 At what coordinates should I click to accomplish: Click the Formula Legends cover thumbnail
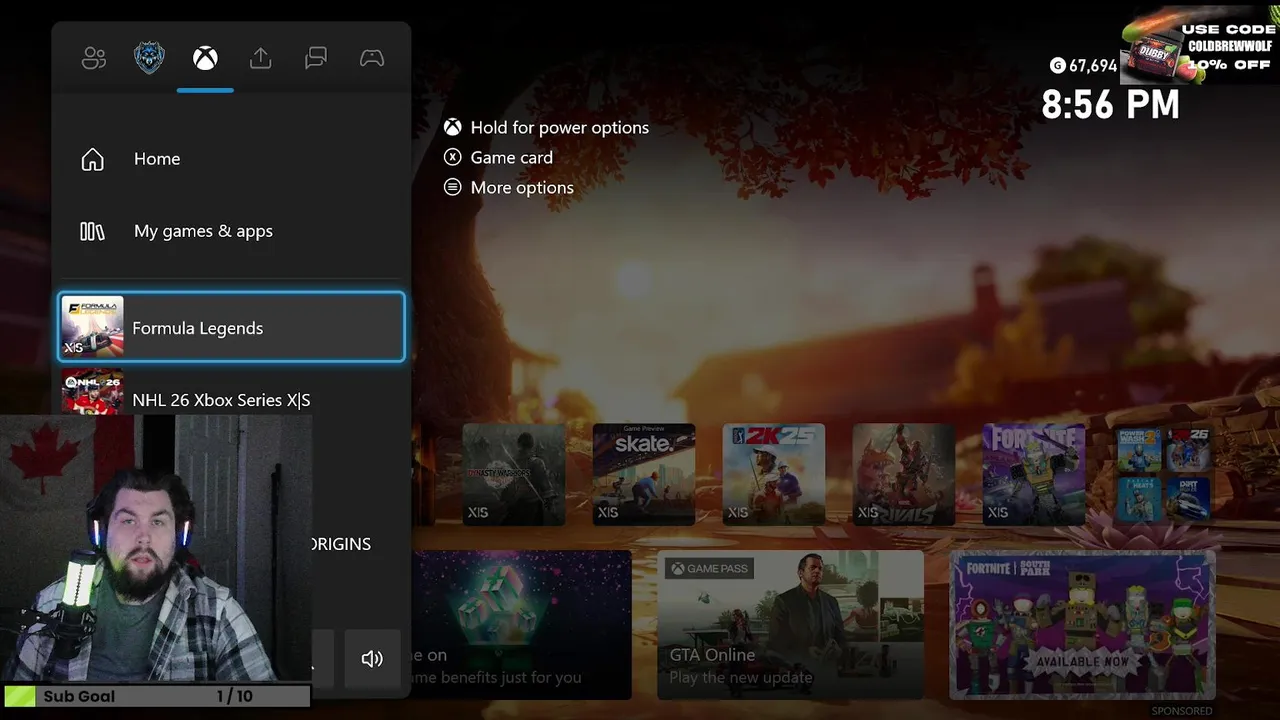pos(92,327)
